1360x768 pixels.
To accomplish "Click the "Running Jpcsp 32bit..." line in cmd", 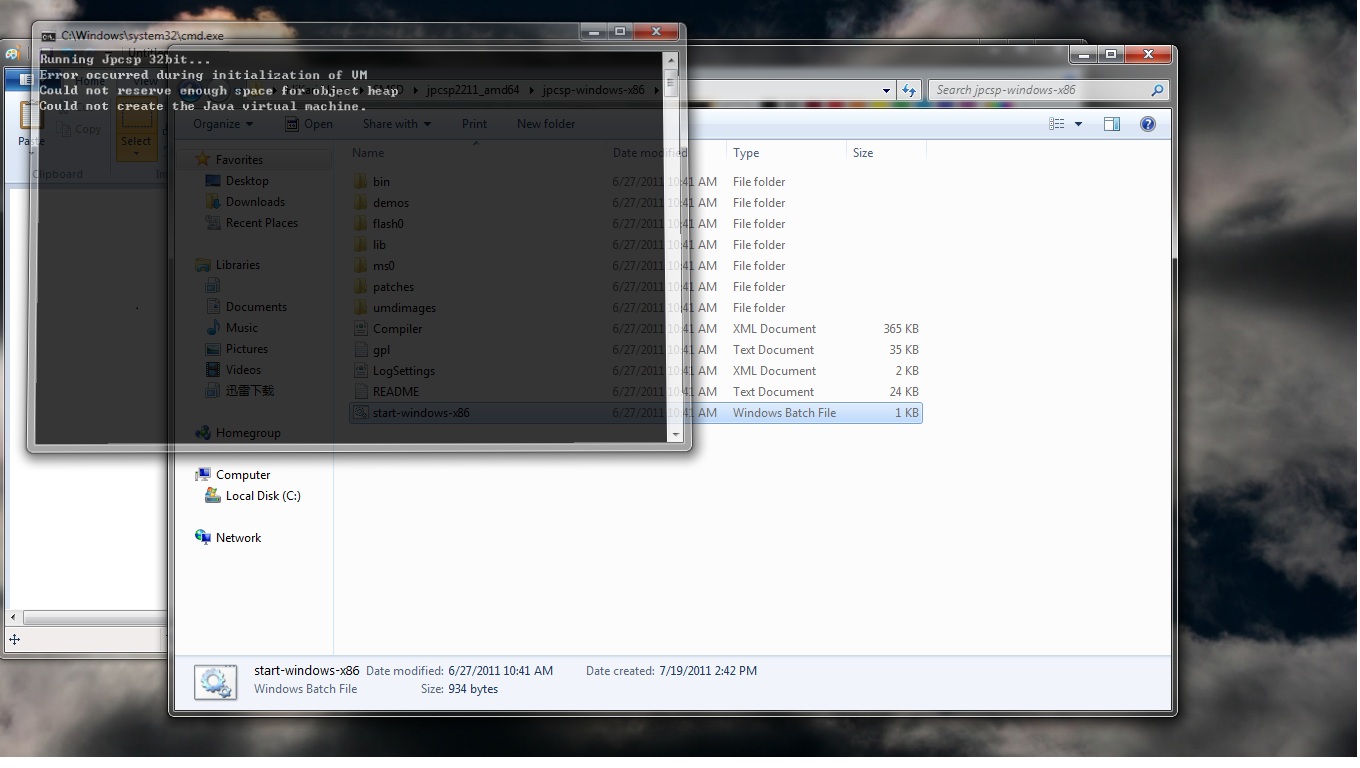I will [126, 59].
